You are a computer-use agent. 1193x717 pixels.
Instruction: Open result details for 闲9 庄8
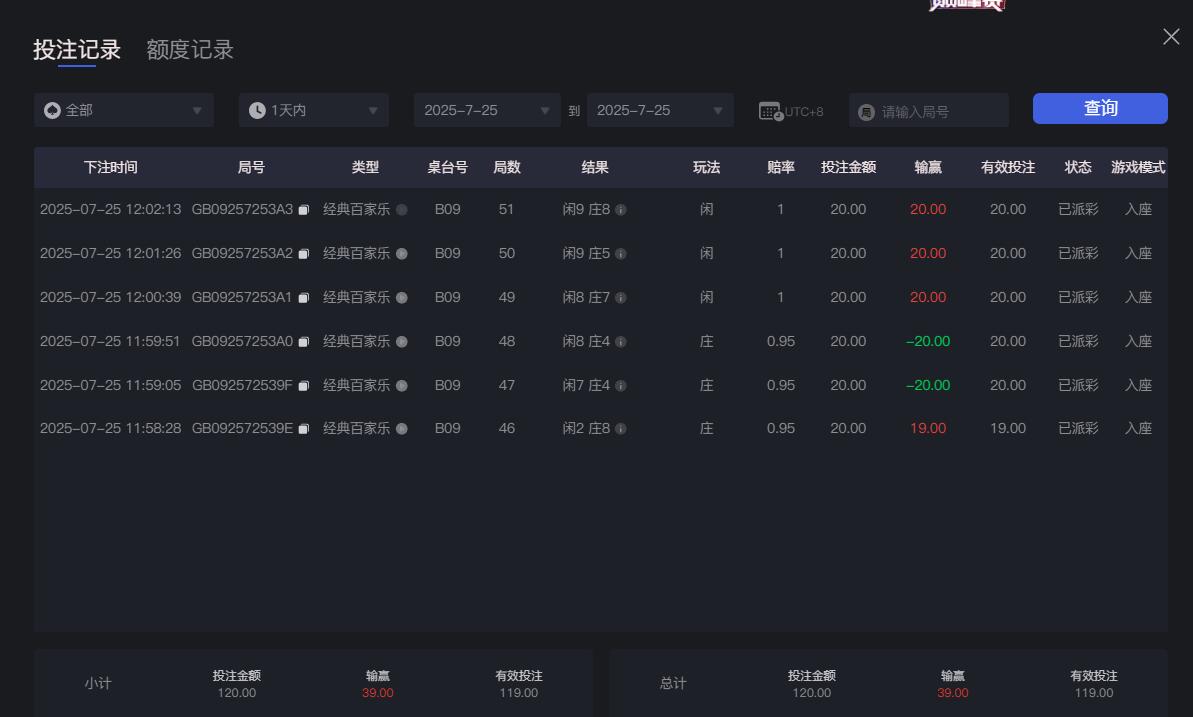click(622, 209)
